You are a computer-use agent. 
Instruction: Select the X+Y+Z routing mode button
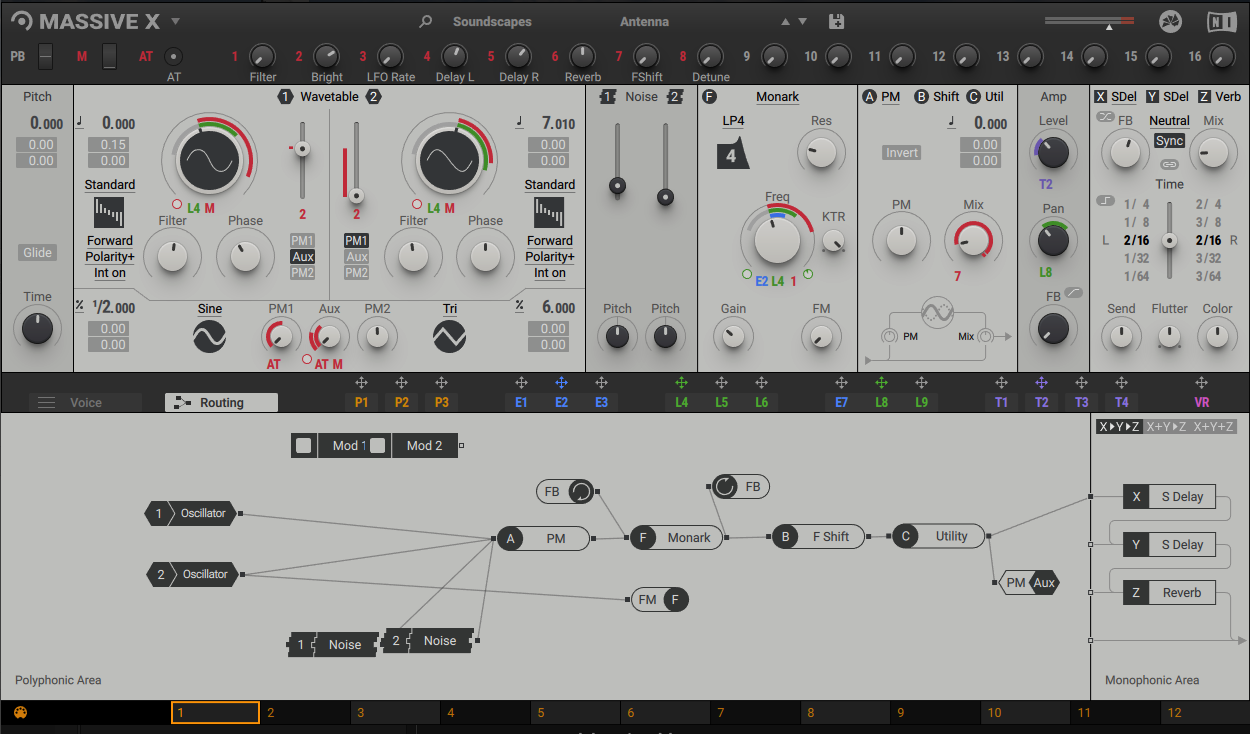tap(1211, 427)
